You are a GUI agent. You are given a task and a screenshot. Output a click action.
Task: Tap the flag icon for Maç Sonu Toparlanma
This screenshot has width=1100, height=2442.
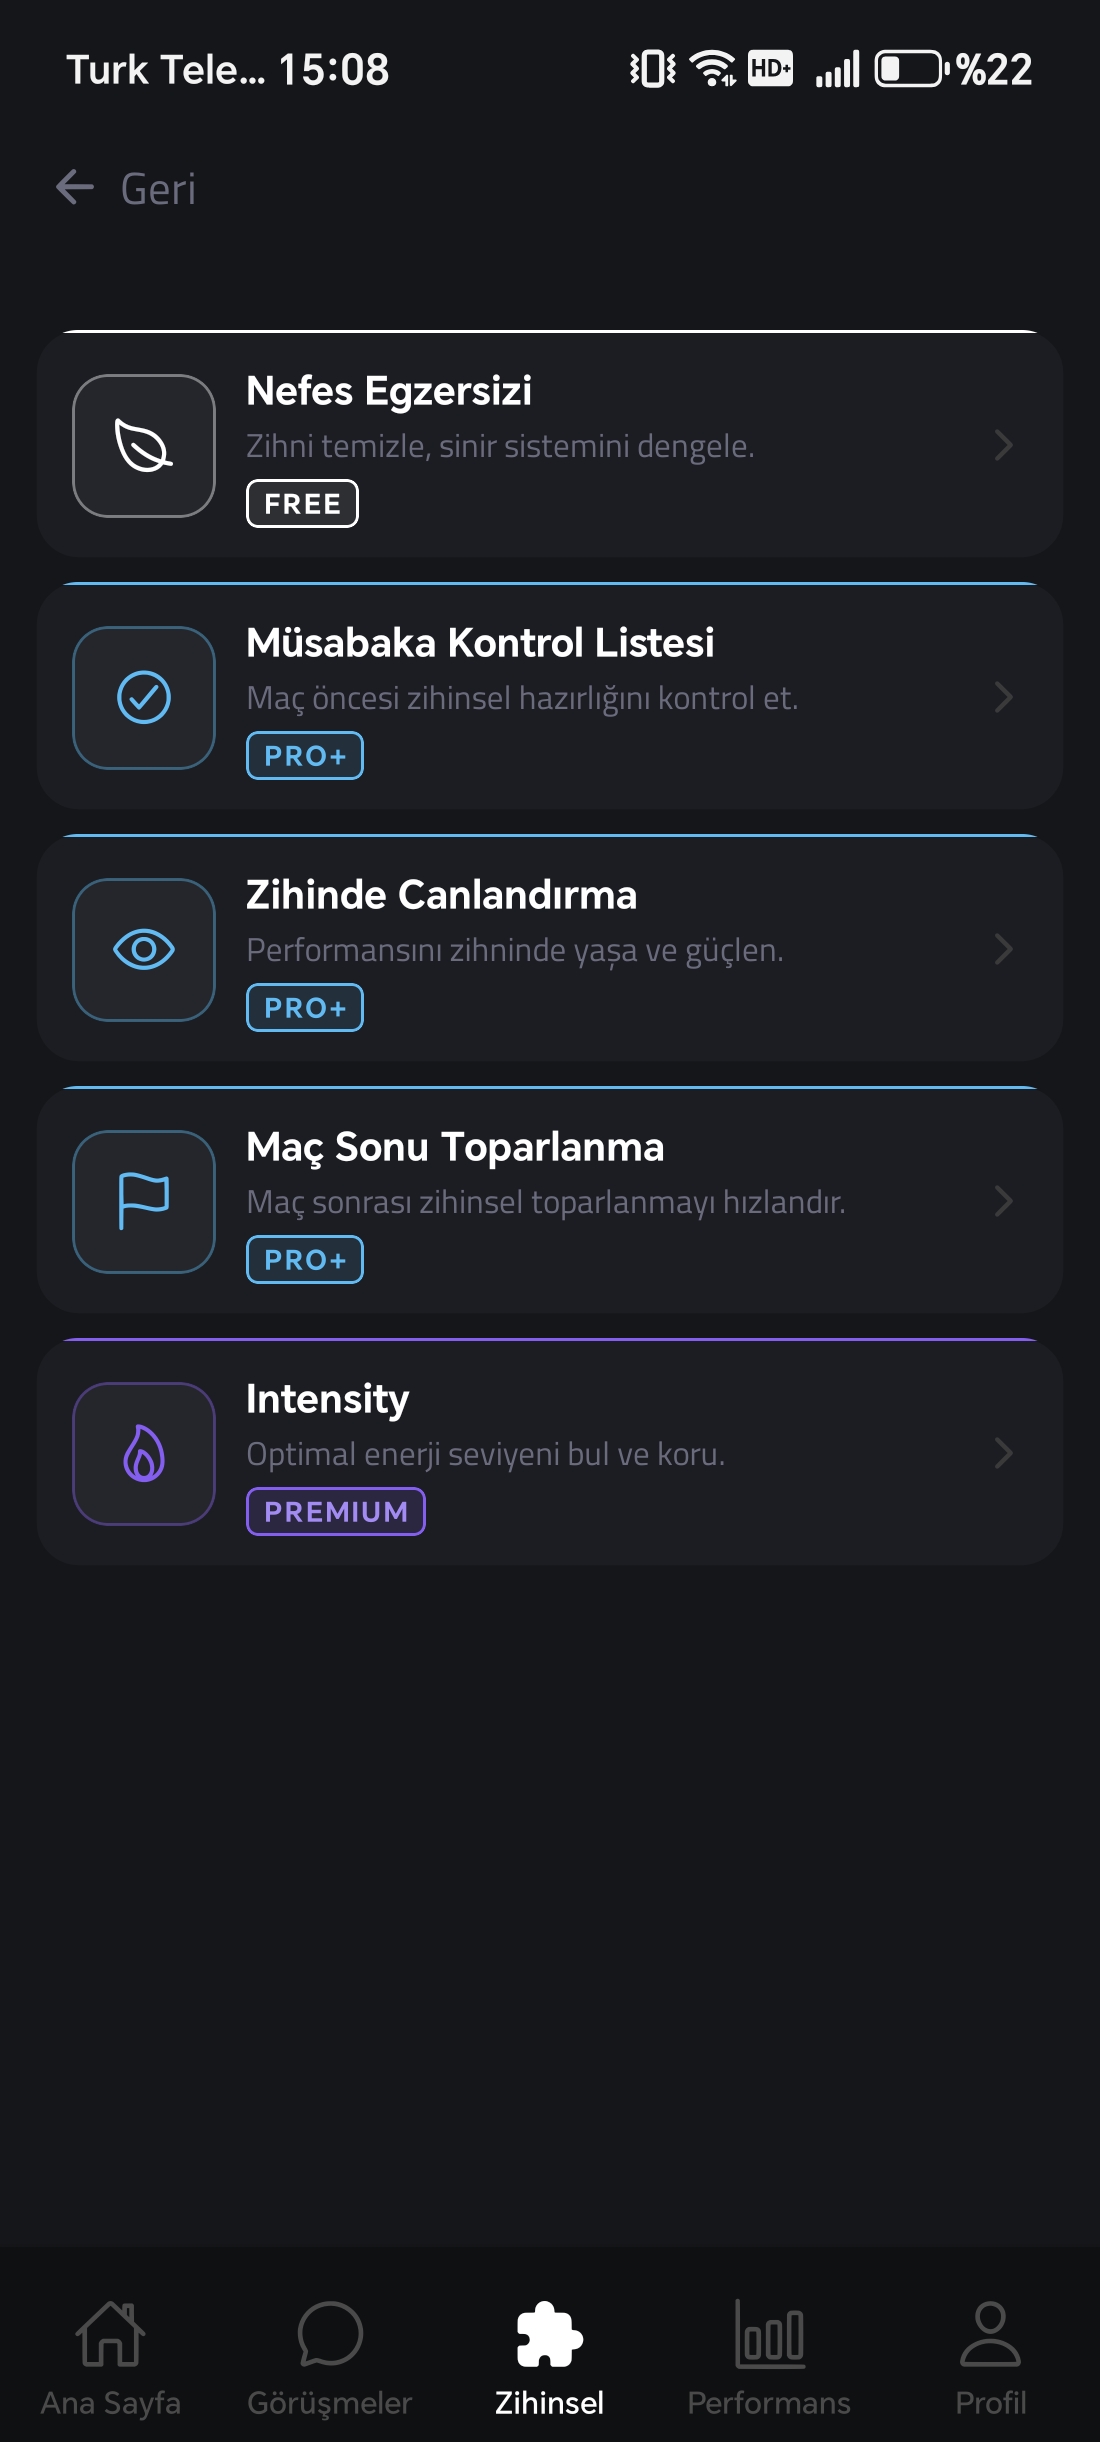[x=144, y=1202]
